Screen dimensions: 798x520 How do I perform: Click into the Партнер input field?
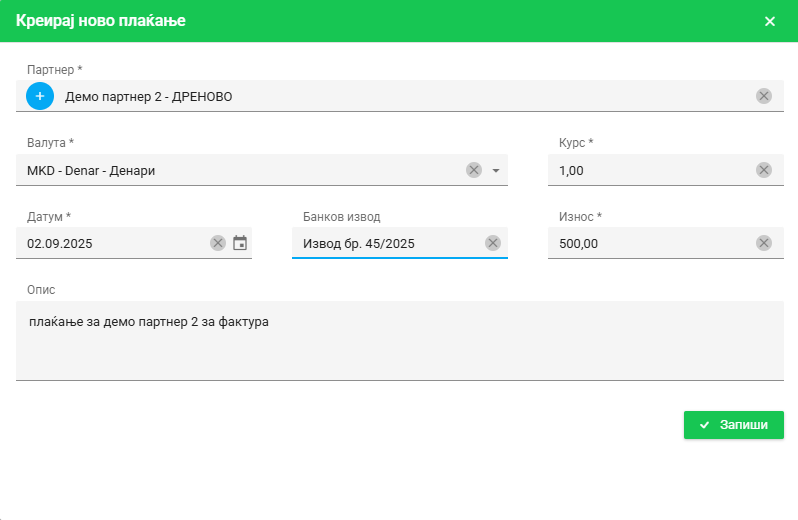click(x=400, y=96)
